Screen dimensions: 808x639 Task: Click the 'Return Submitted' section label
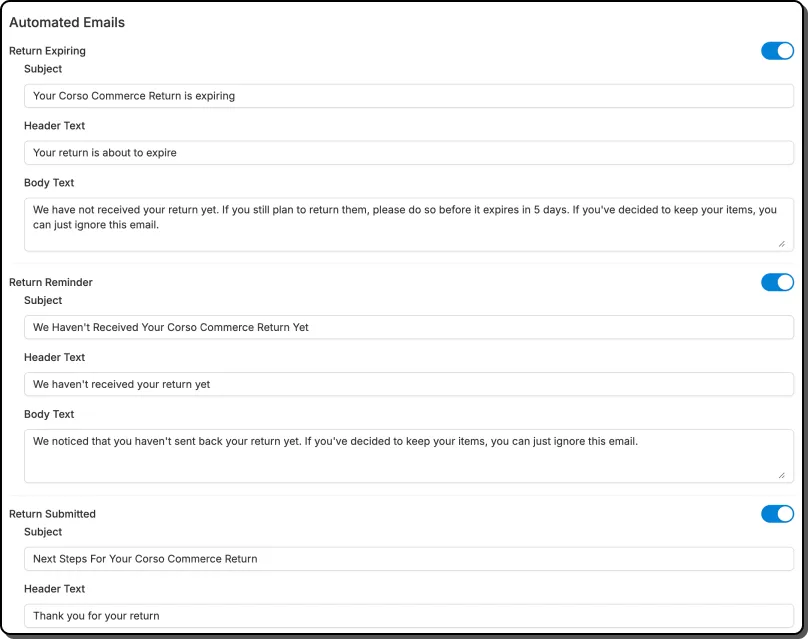(51, 513)
